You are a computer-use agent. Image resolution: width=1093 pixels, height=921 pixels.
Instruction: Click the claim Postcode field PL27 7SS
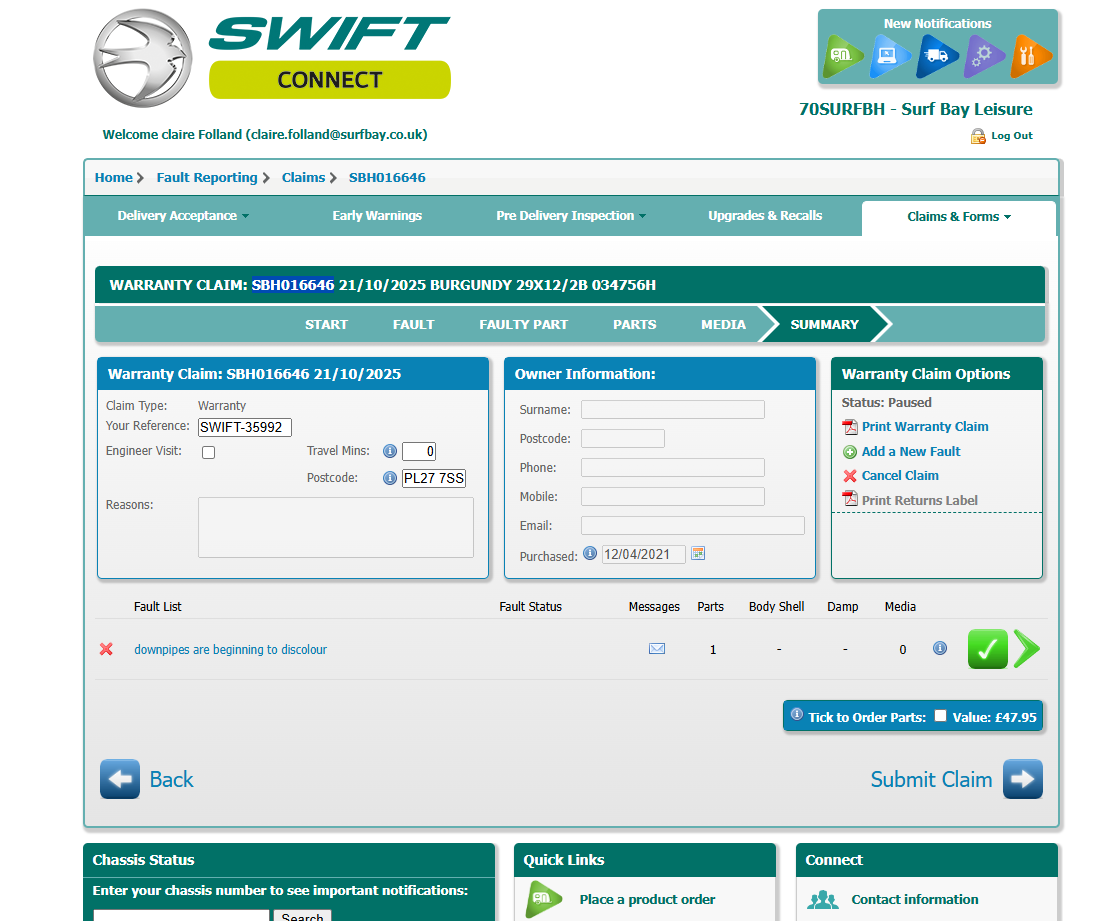coord(434,478)
